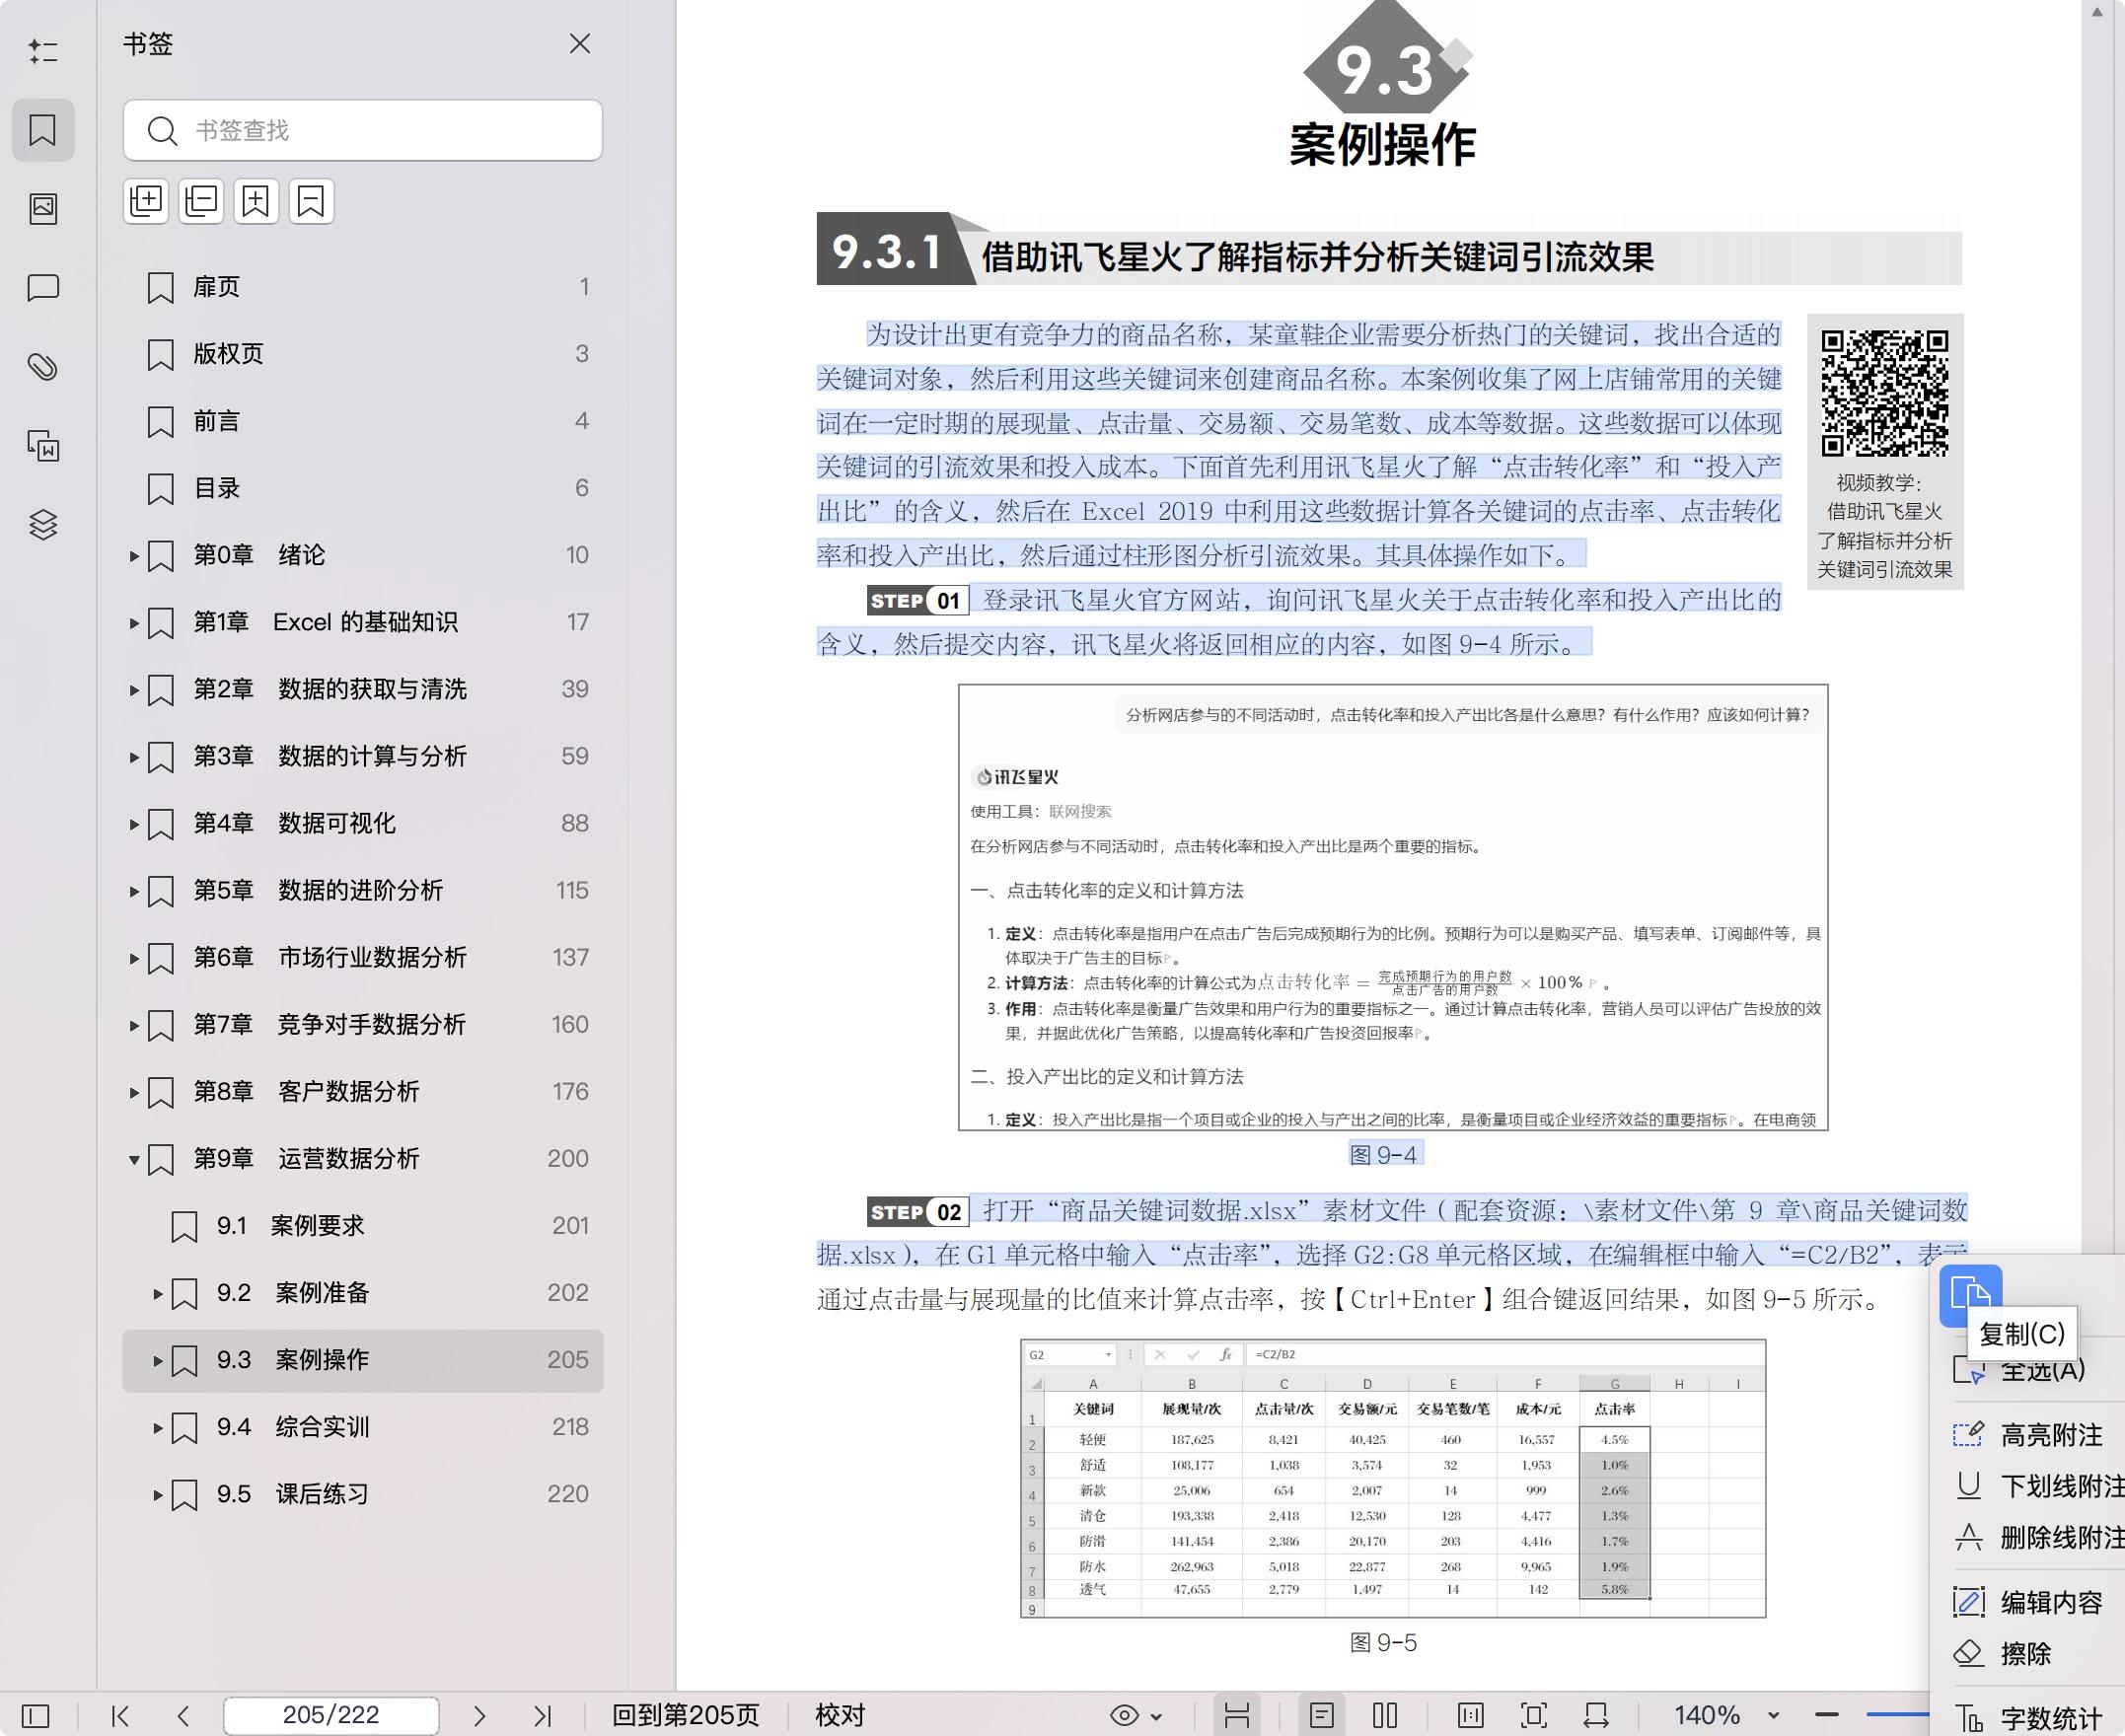Open the convert to Word panel icon

[x=43, y=445]
